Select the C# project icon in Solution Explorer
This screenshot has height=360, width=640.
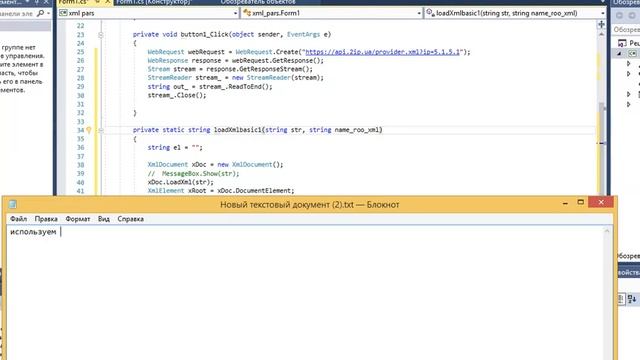coord(632,53)
